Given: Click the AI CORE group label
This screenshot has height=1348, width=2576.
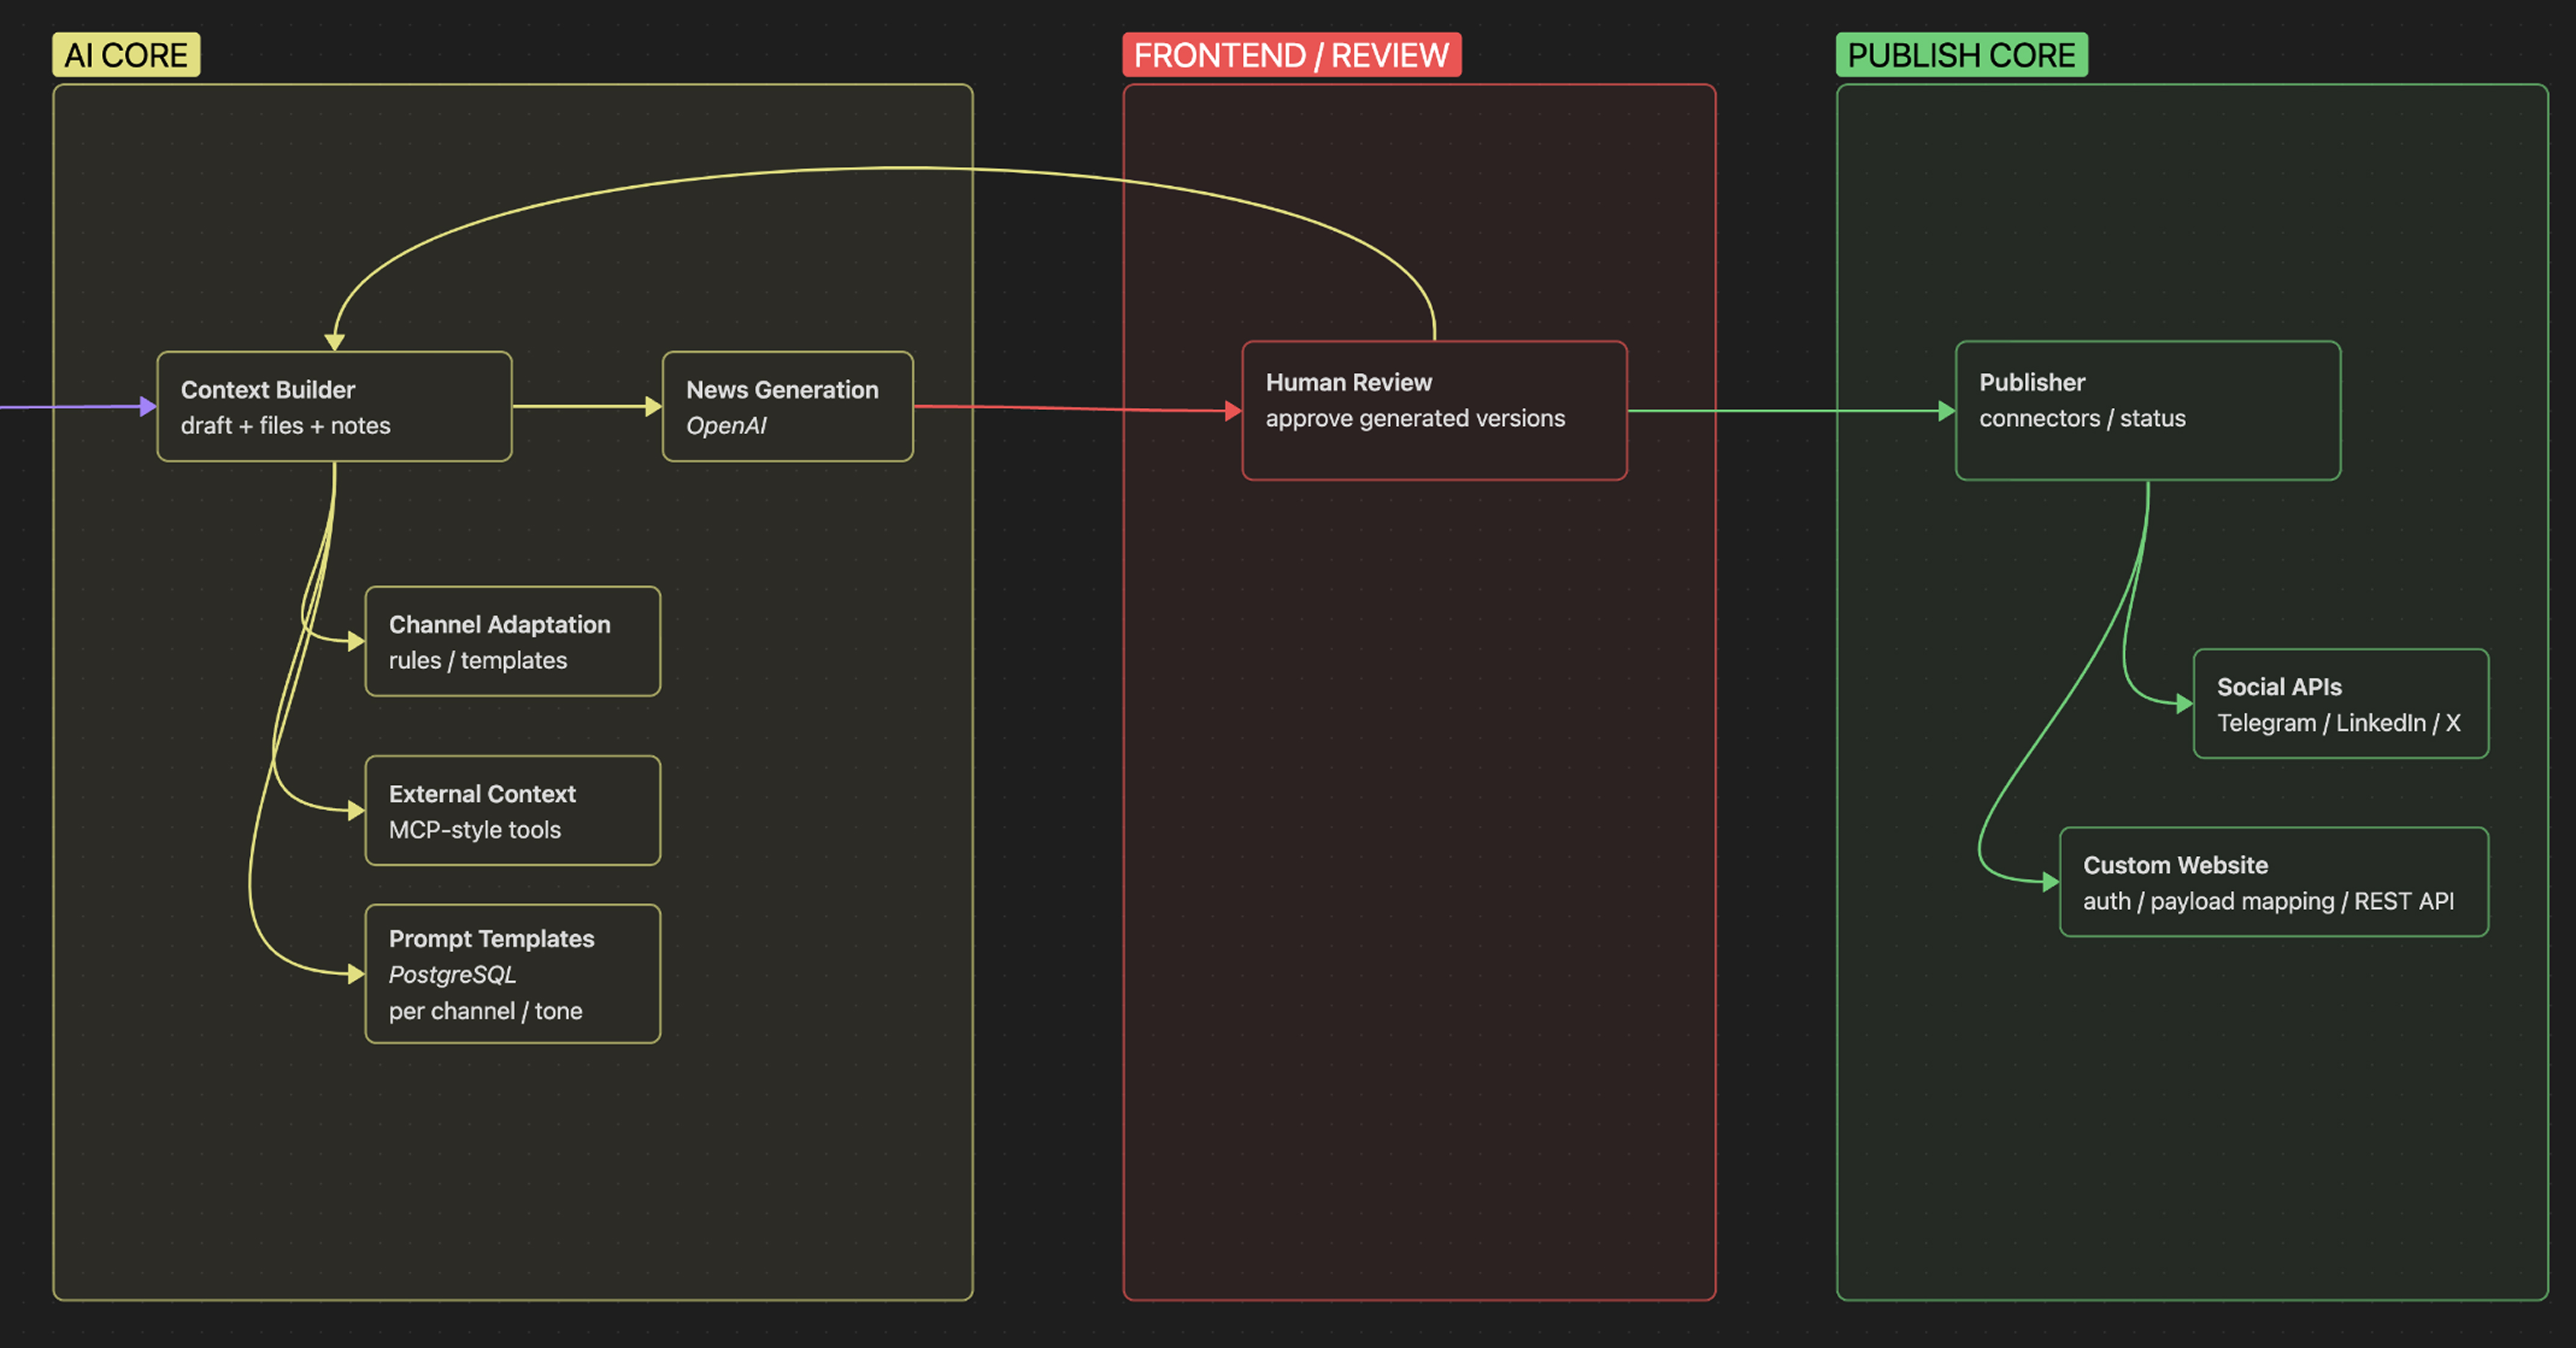Looking at the screenshot, I should coord(126,55).
